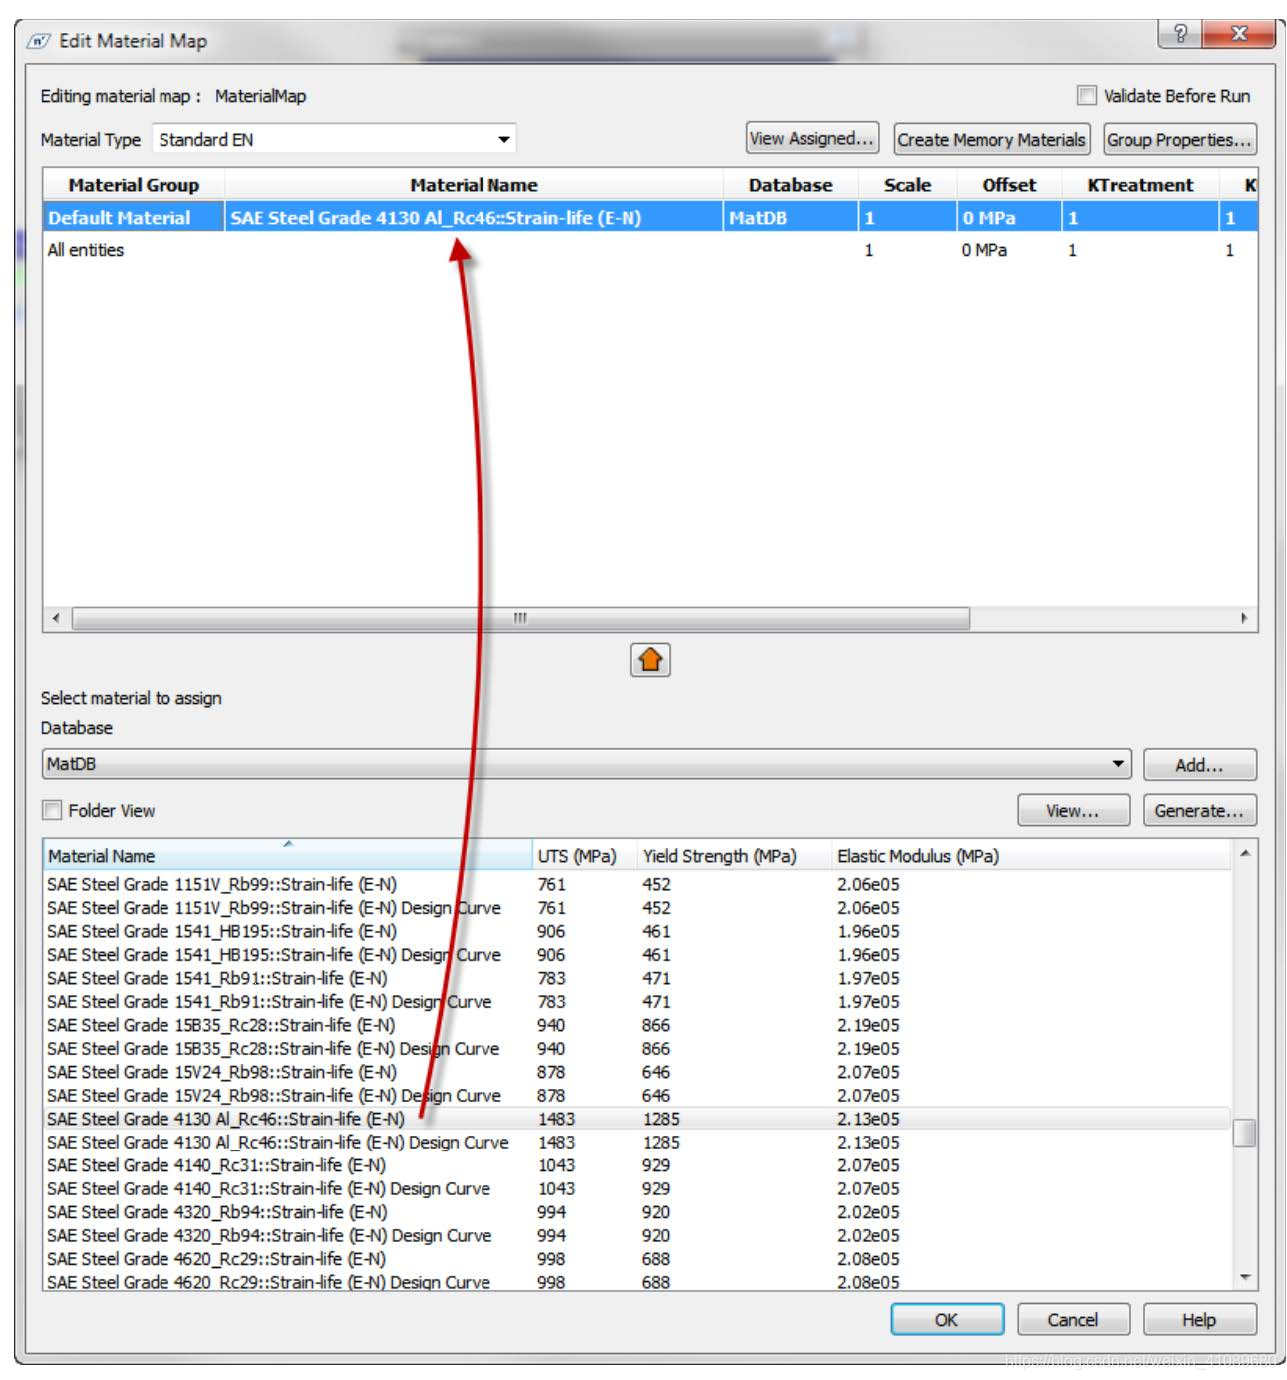The height and width of the screenshot is (1380, 1287).
Task: Click the View Assigned button
Action: (x=812, y=139)
